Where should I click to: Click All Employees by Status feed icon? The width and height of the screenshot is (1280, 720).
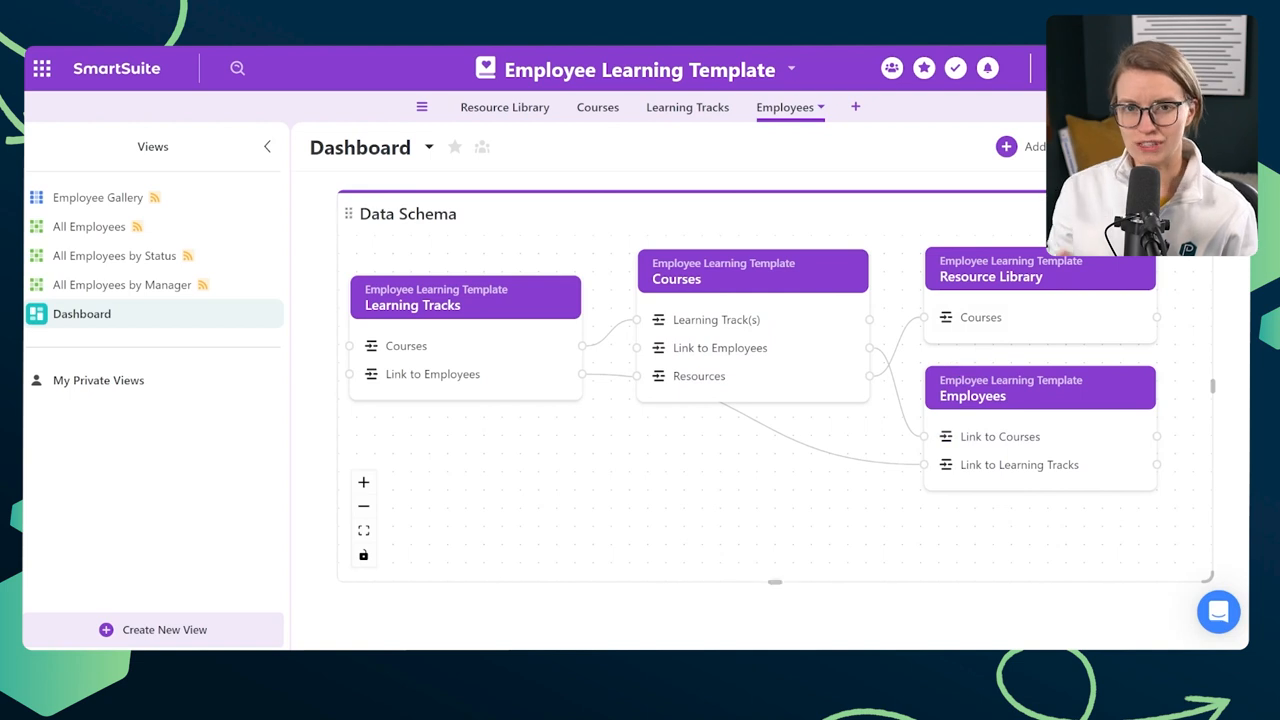point(188,256)
